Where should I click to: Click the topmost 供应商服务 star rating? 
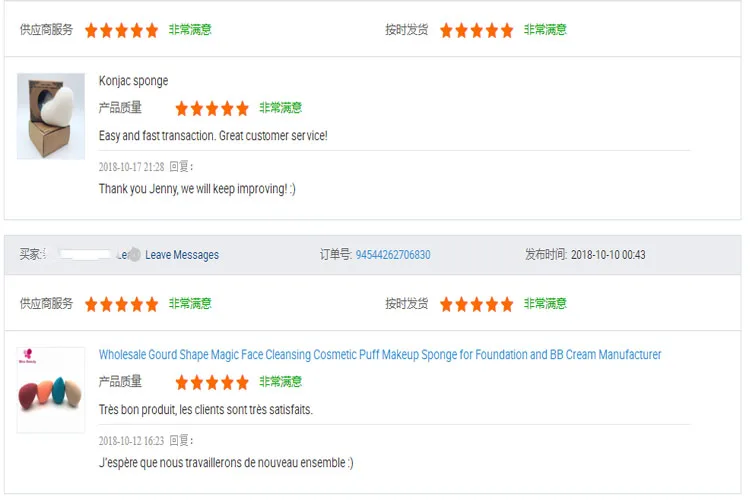pyautogui.click(x=121, y=30)
